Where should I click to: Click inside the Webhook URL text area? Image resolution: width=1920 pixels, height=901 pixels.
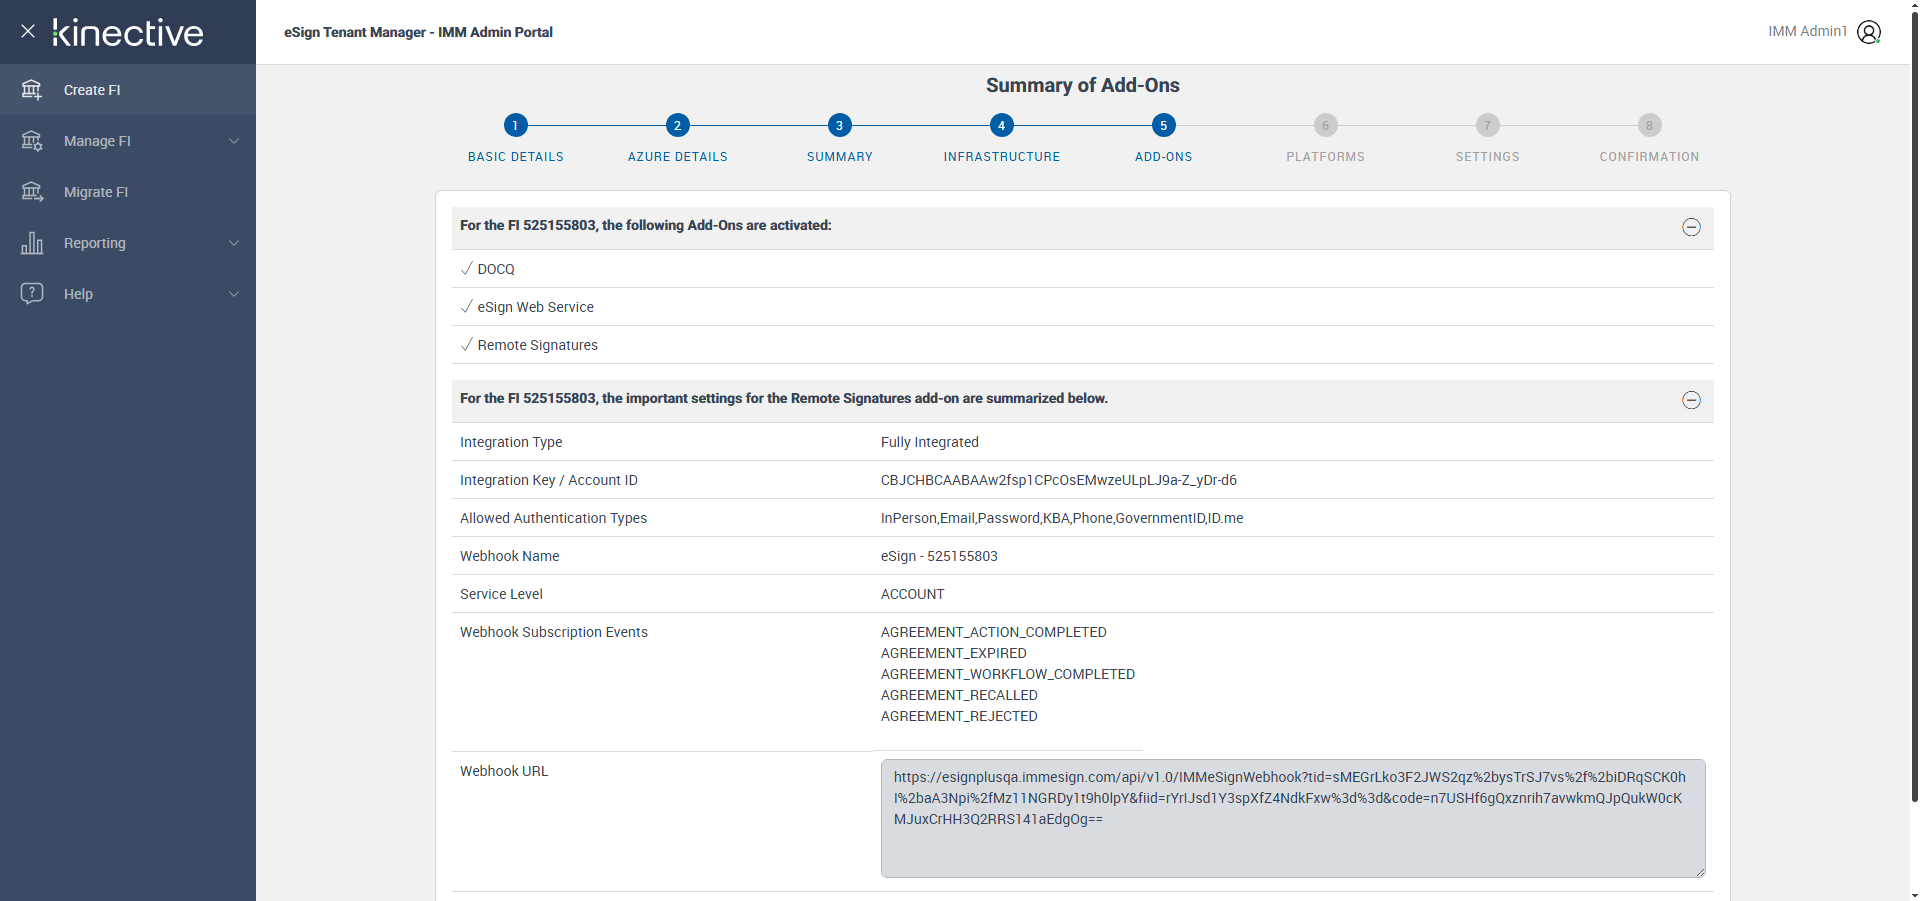click(1293, 818)
